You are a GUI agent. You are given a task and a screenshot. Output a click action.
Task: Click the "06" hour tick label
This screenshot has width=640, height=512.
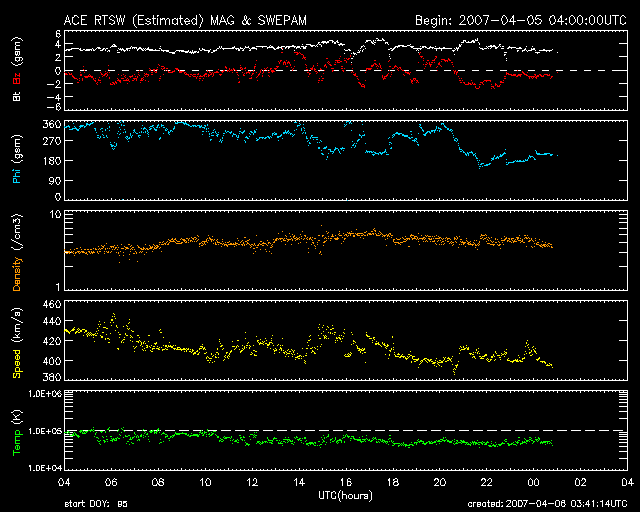111,482
